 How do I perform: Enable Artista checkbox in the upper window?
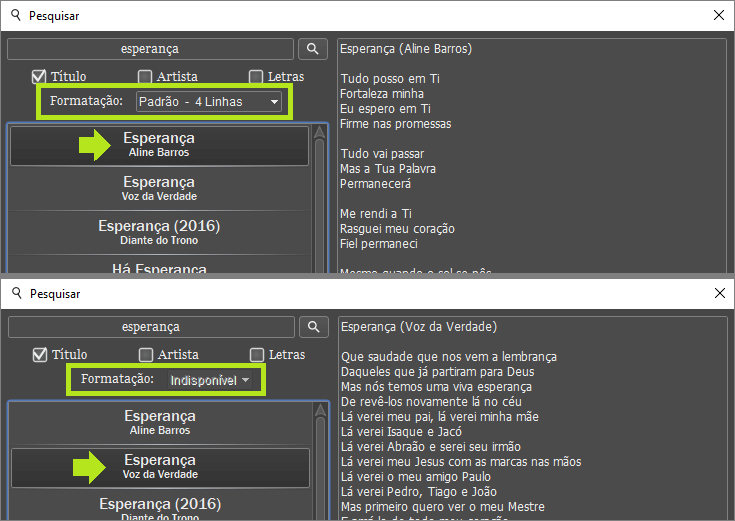click(145, 77)
